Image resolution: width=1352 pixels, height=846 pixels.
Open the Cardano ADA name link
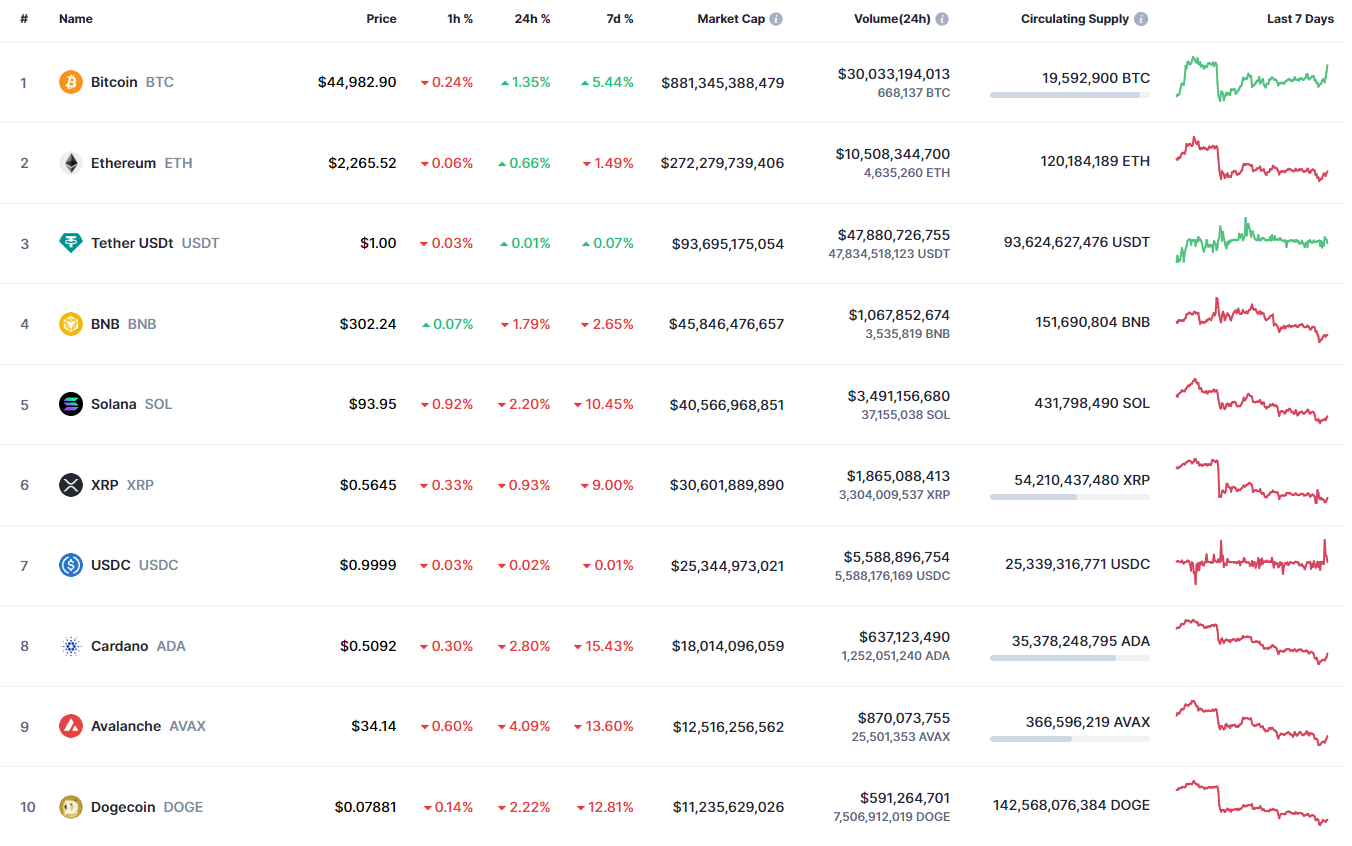[x=119, y=646]
